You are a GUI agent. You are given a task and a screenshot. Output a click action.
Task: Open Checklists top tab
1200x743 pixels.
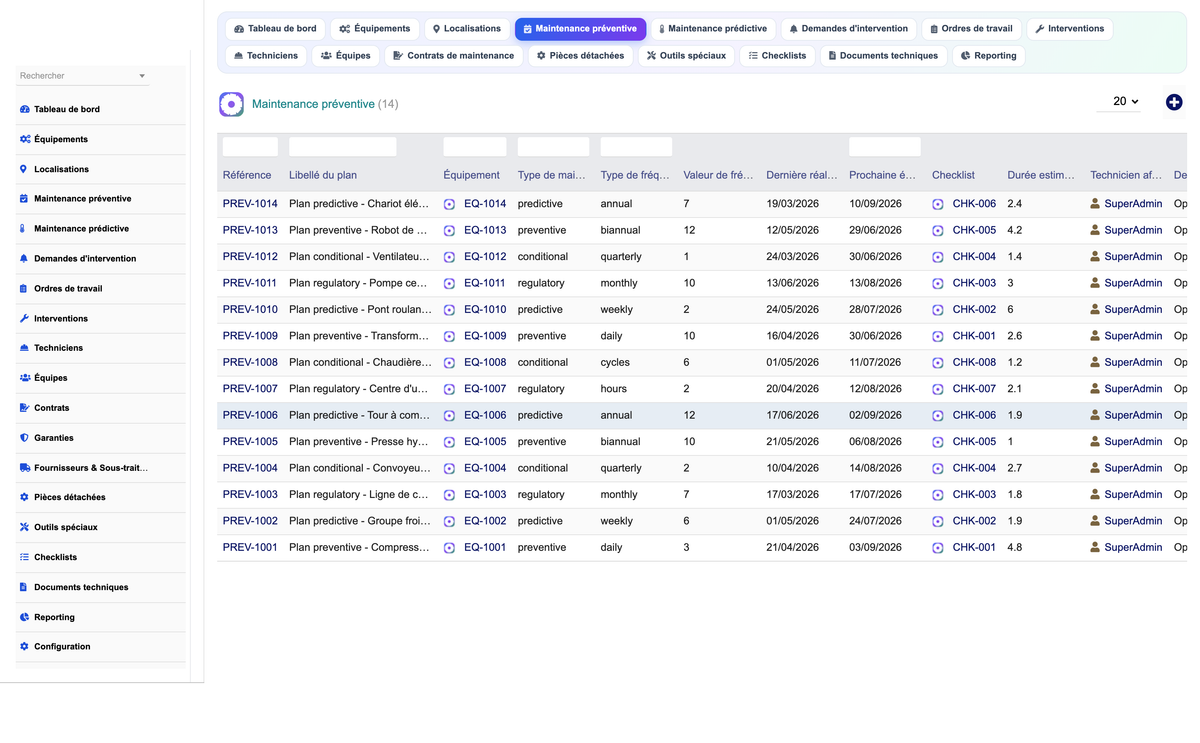777,56
